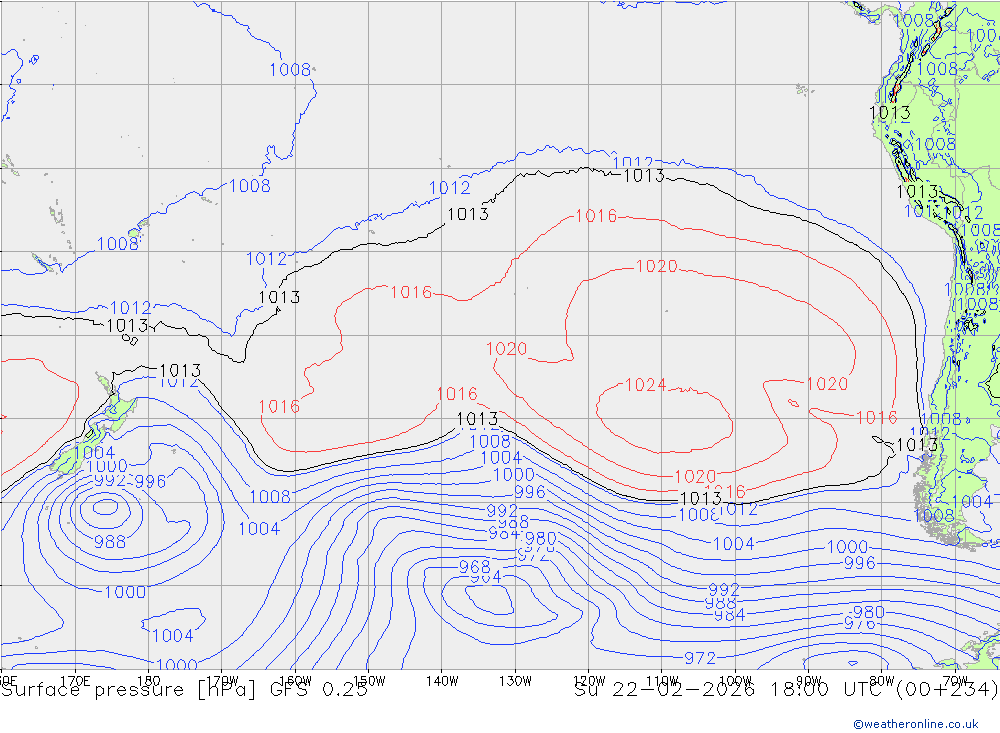Click the red 1020 label right of 1024
The width and height of the screenshot is (1000, 733).
(827, 383)
